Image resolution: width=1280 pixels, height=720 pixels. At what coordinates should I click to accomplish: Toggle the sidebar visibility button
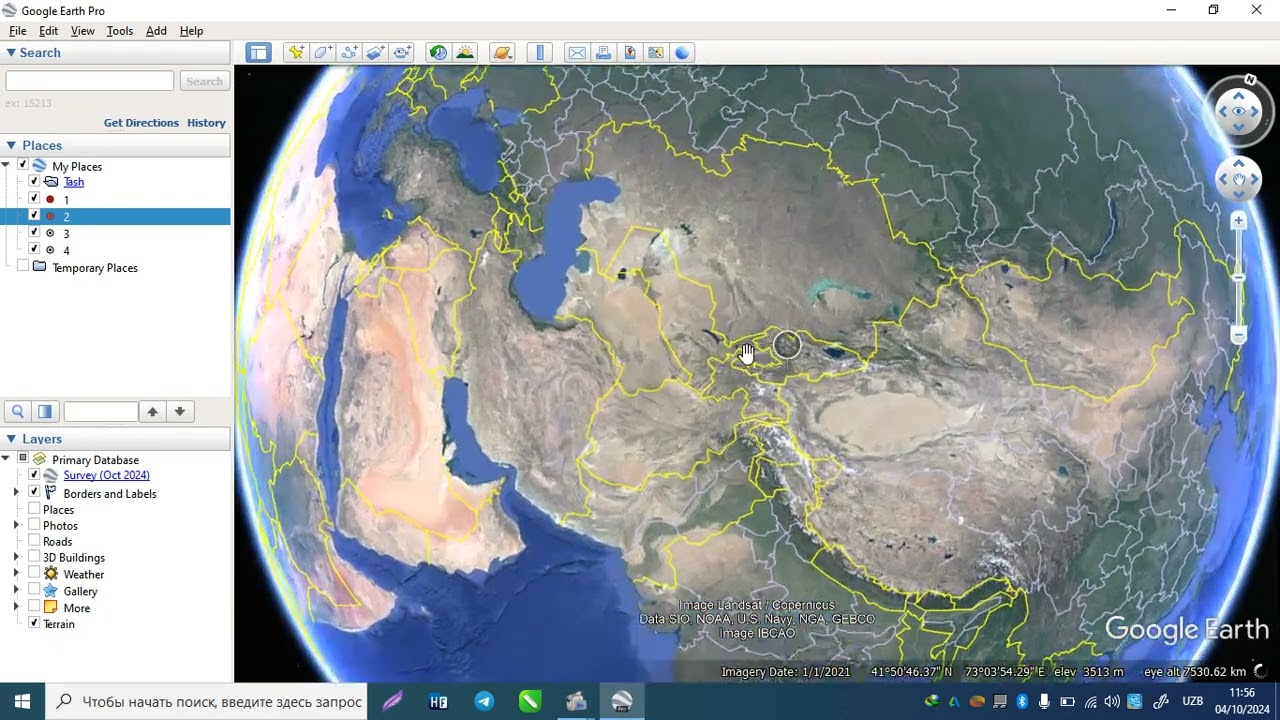(x=258, y=53)
